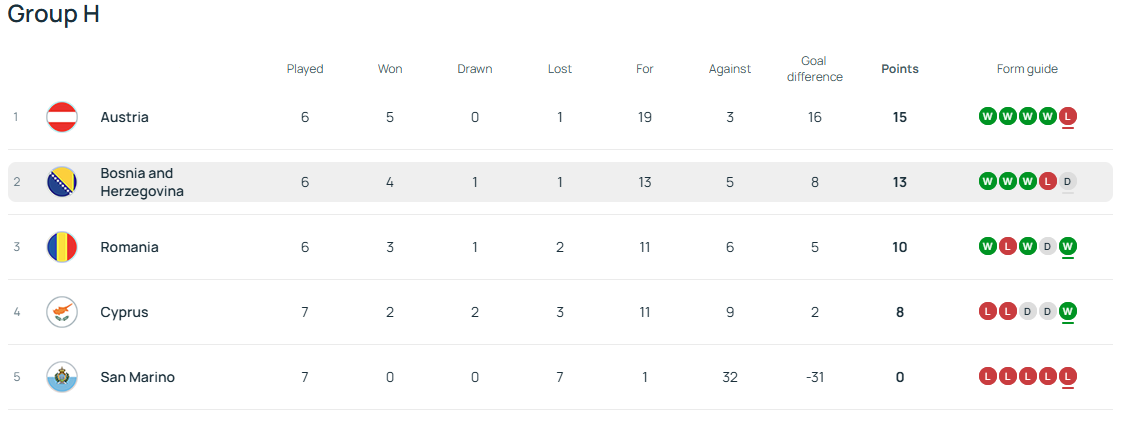Click the Bosnia and Herzegovina flag icon
The height and width of the screenshot is (432, 1131).
(x=62, y=182)
